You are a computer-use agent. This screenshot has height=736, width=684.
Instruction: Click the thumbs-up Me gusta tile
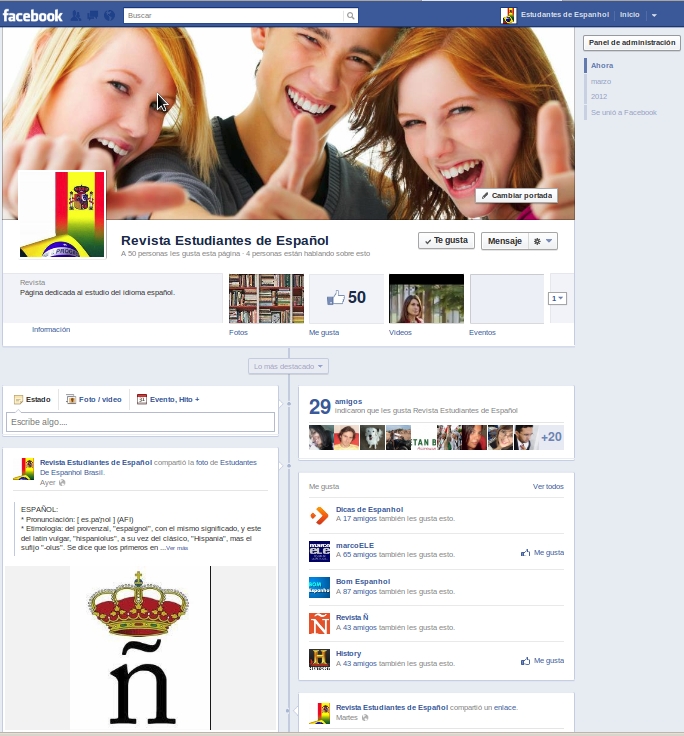click(346, 297)
